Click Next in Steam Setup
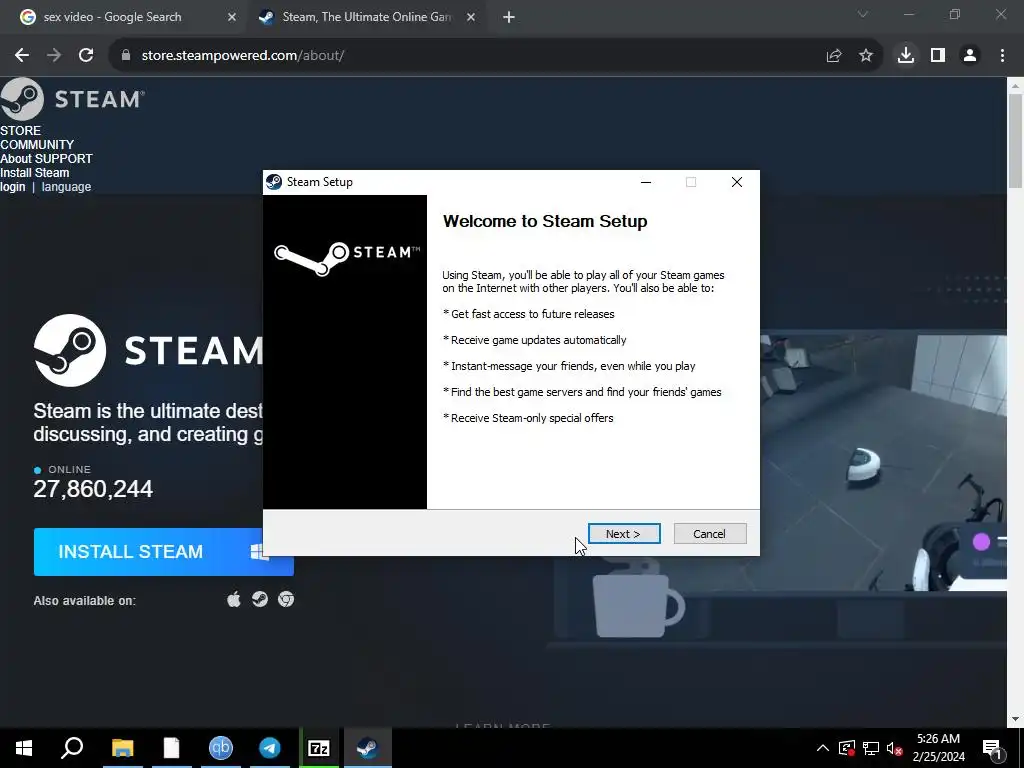1024x768 pixels. pos(624,534)
